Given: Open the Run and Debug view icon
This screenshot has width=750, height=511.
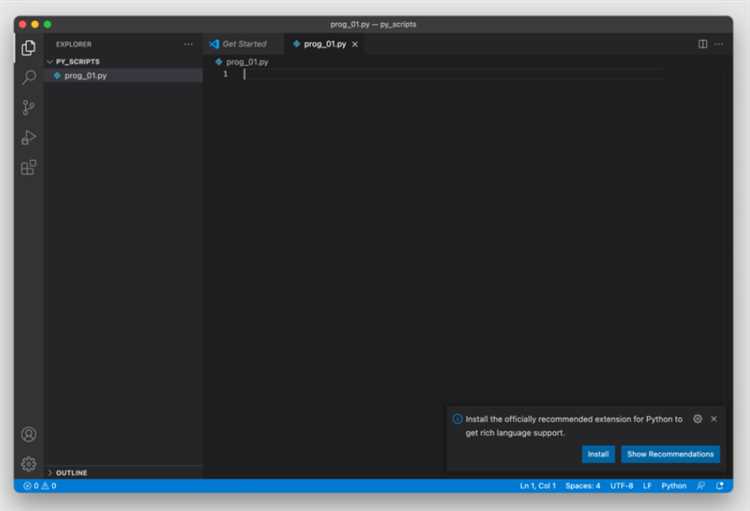Looking at the screenshot, I should [x=28, y=137].
